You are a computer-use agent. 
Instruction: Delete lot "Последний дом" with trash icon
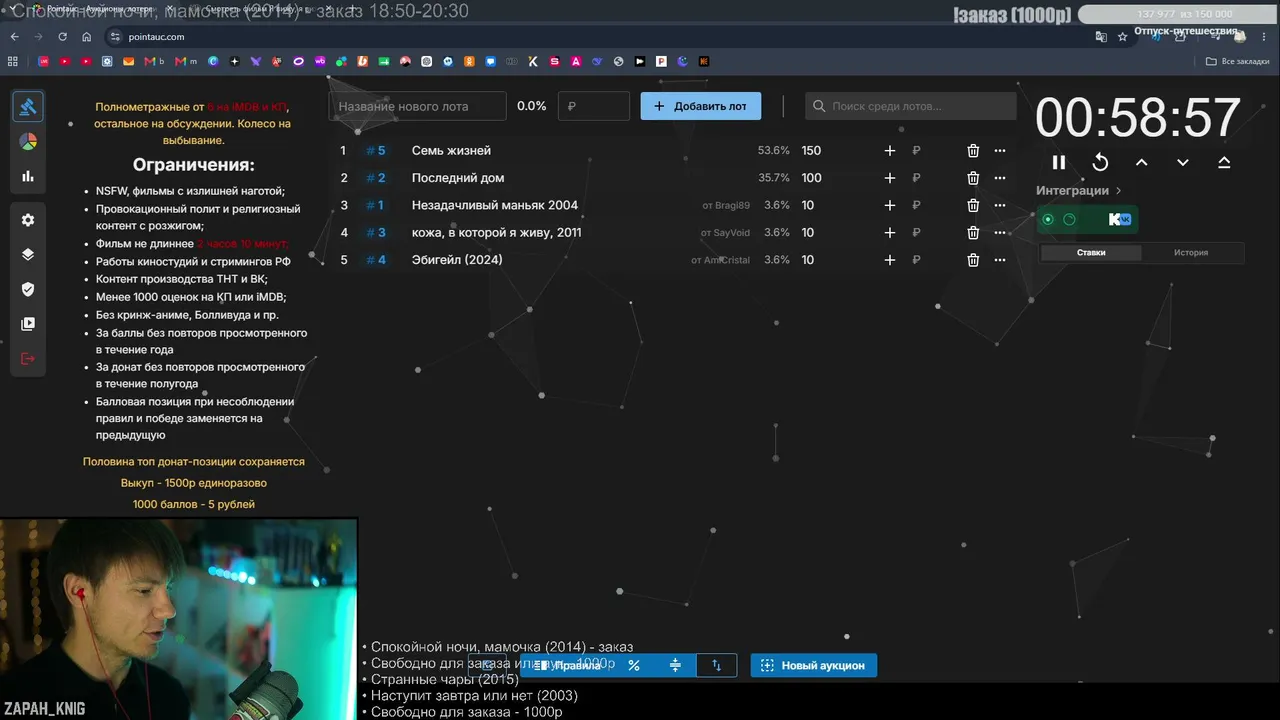(973, 178)
